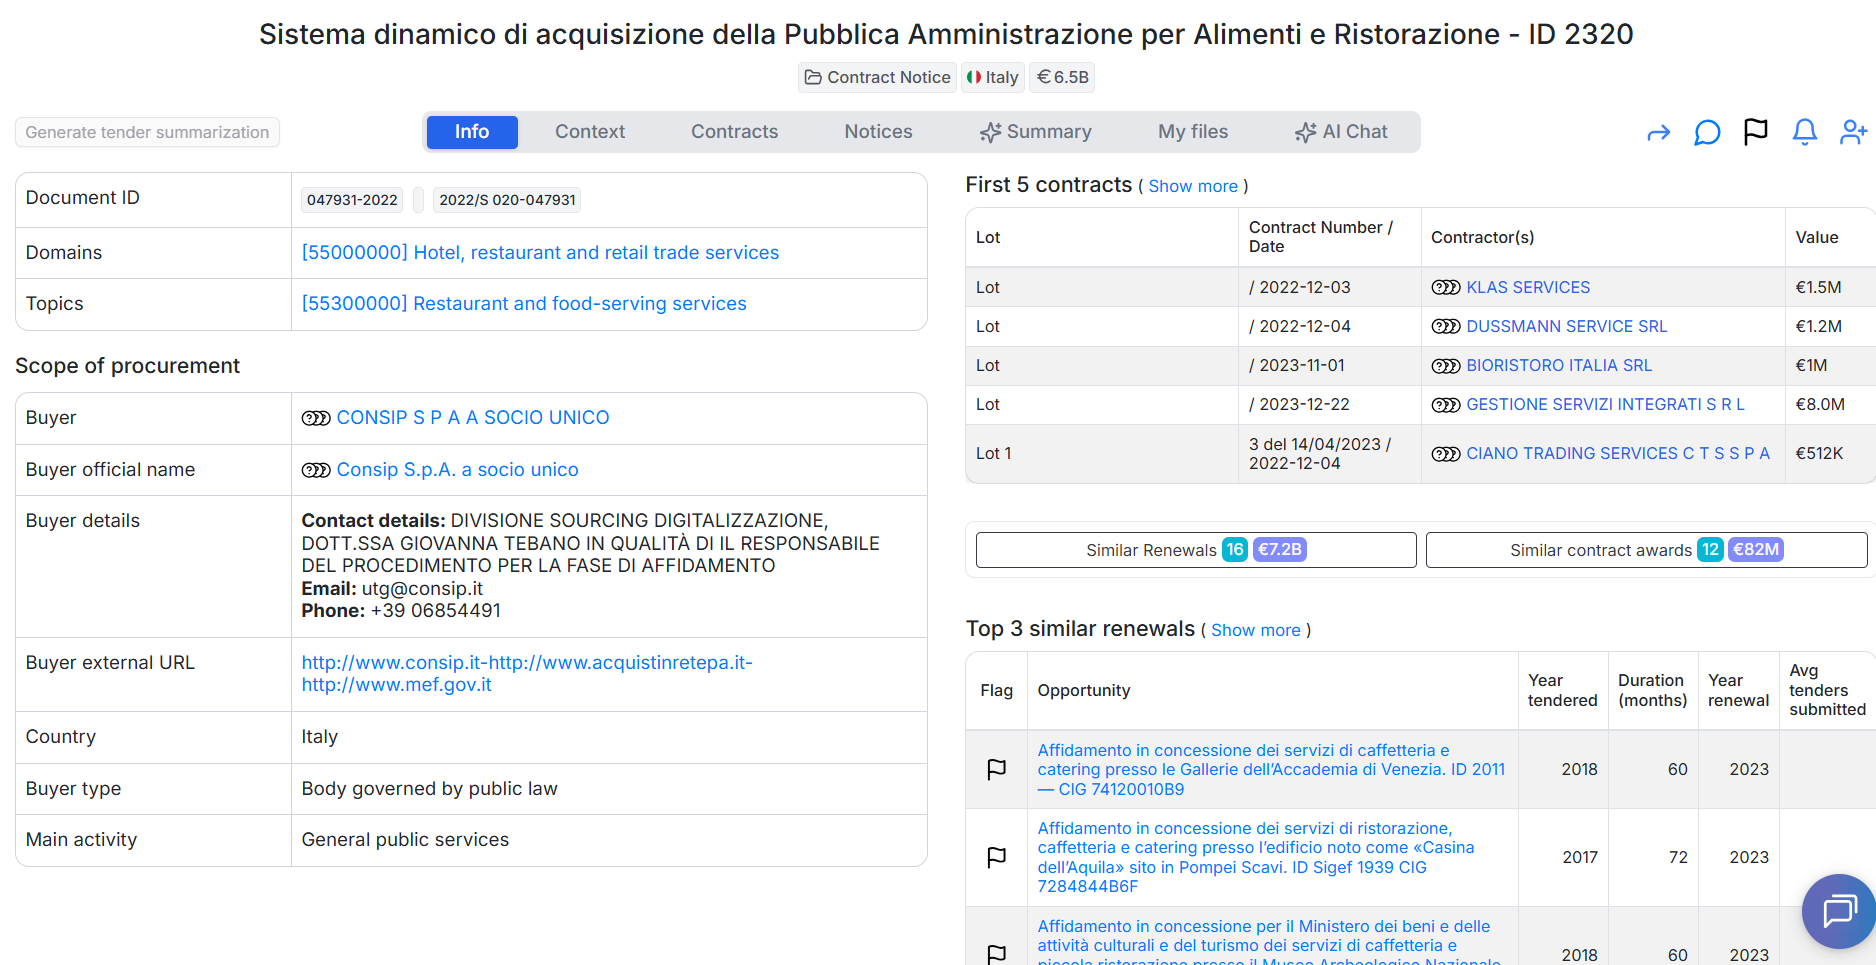
Task: Click the €6.5B value badge
Action: pos(1062,77)
